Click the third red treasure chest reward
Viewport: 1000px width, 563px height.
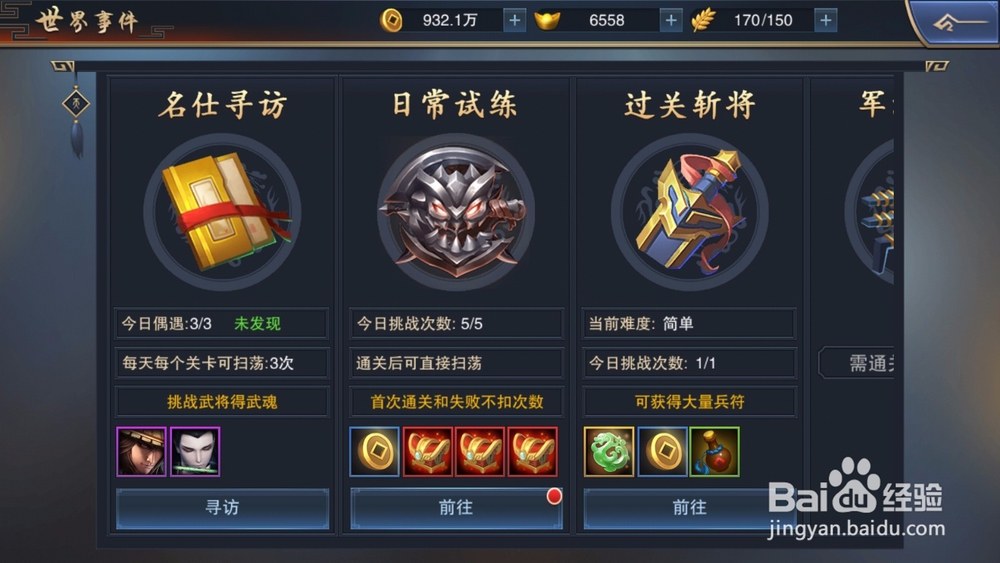533,451
